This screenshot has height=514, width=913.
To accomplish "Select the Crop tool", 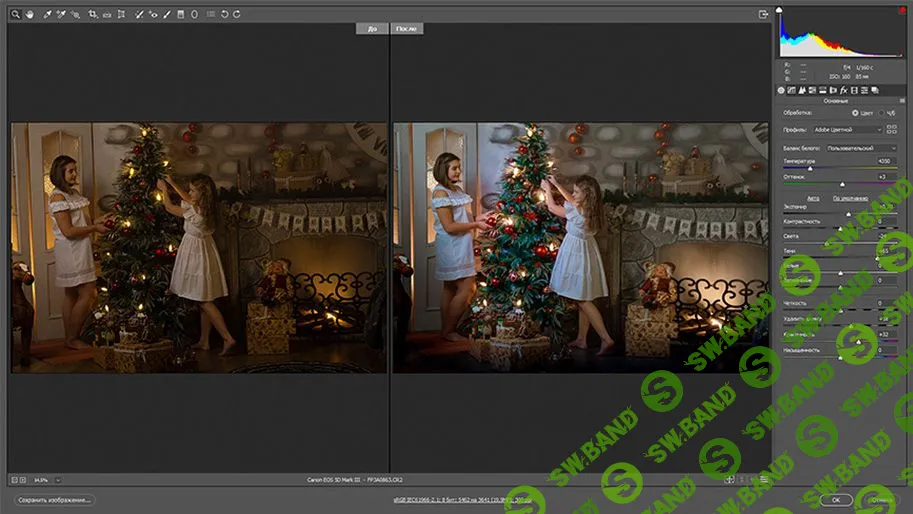I will pyautogui.click(x=93, y=14).
